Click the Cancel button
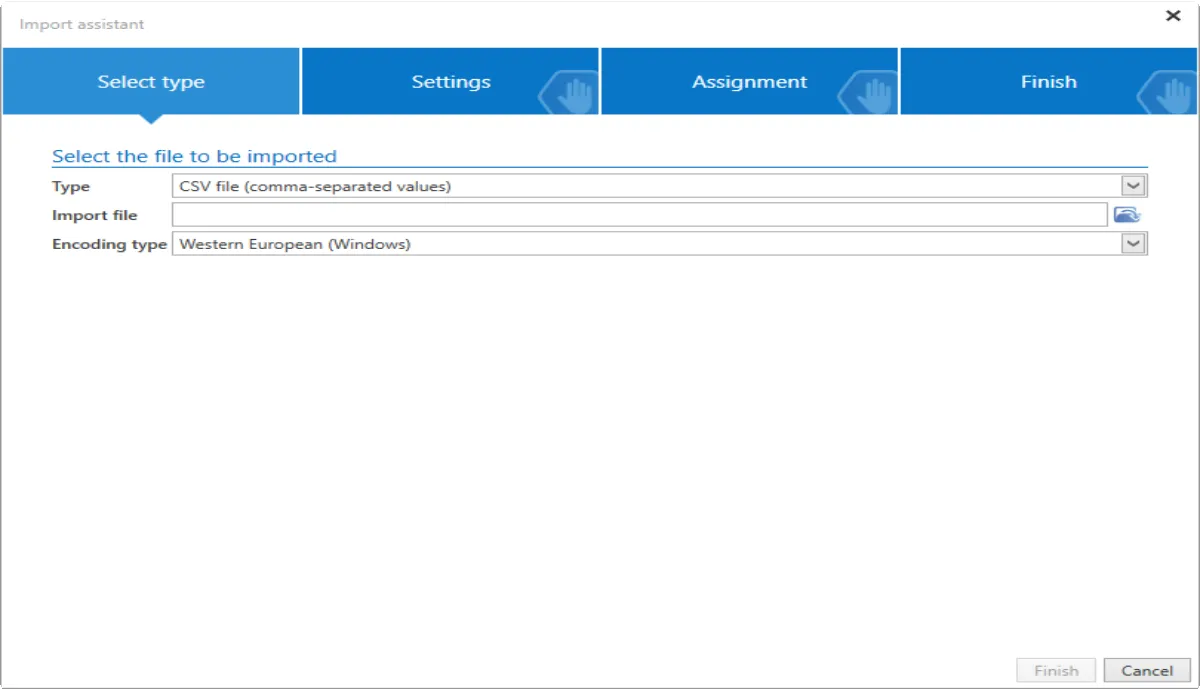The width and height of the screenshot is (1200, 689). pyautogui.click(x=1147, y=671)
